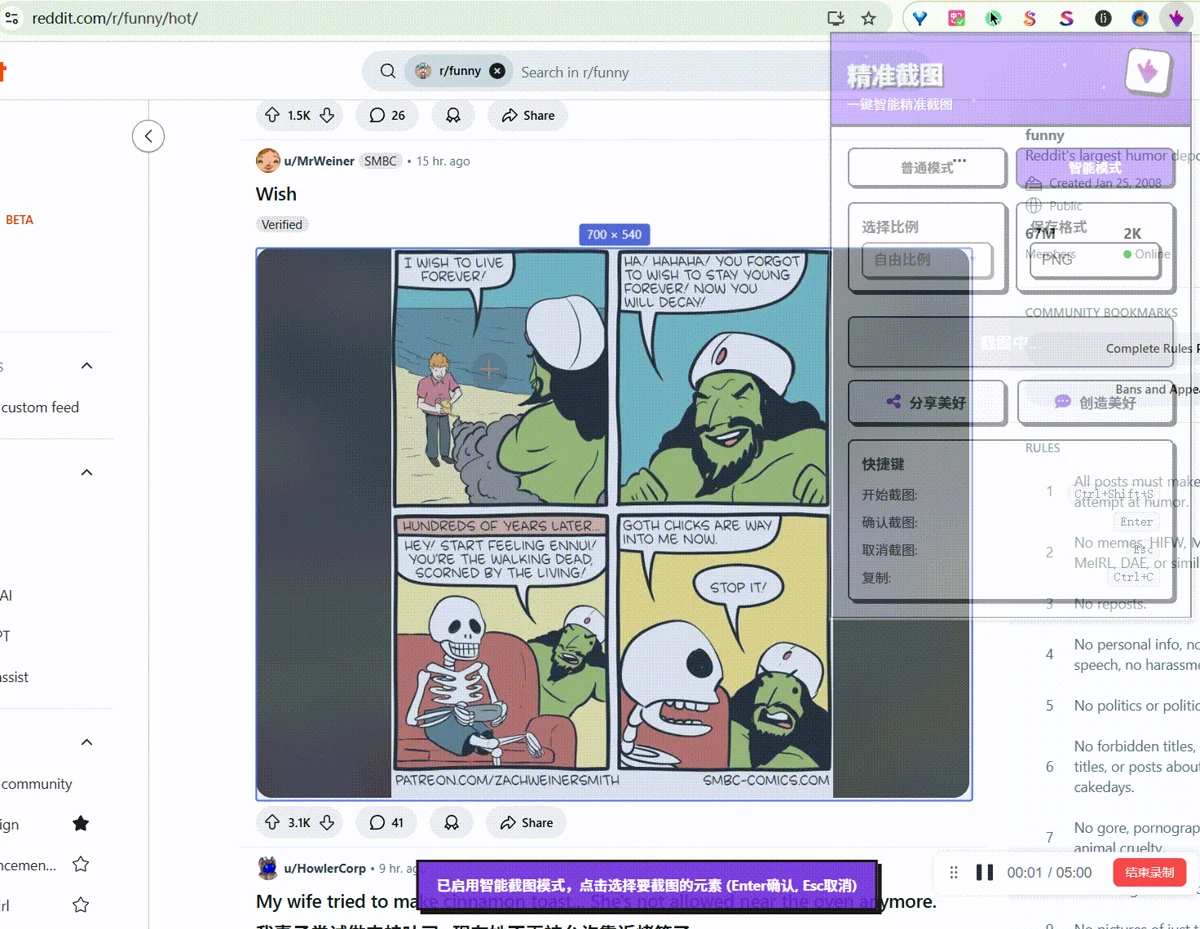Grab the recorder bar's dotted handle
This screenshot has height=929, width=1200.
coord(953,872)
